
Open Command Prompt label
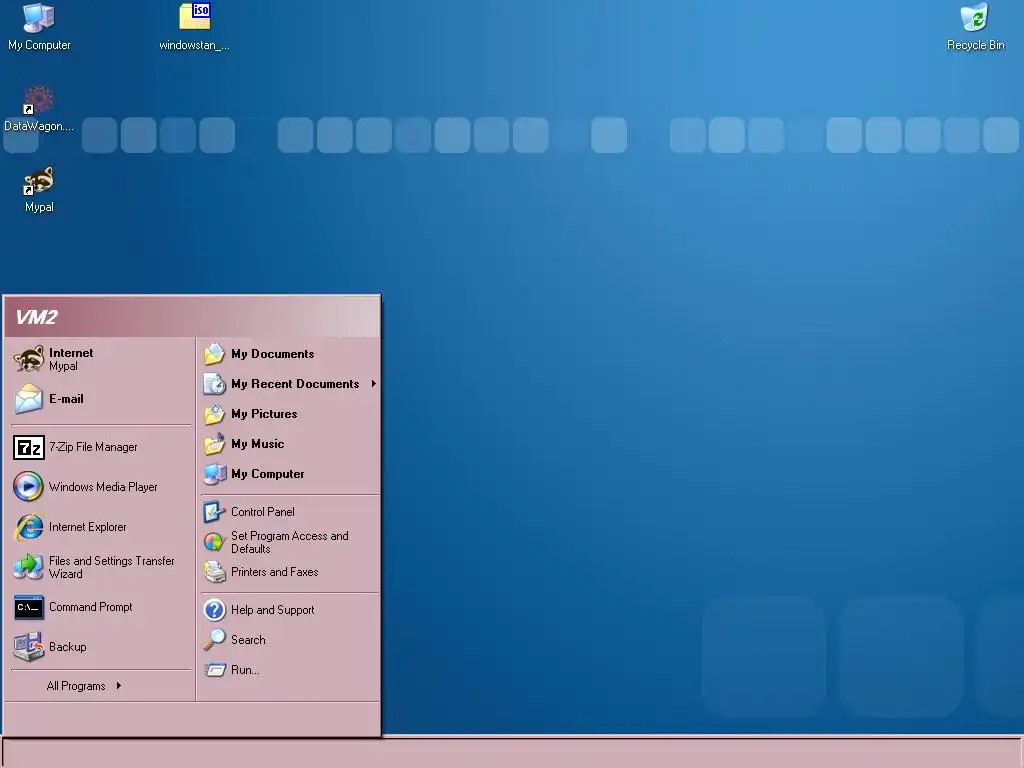coord(91,607)
